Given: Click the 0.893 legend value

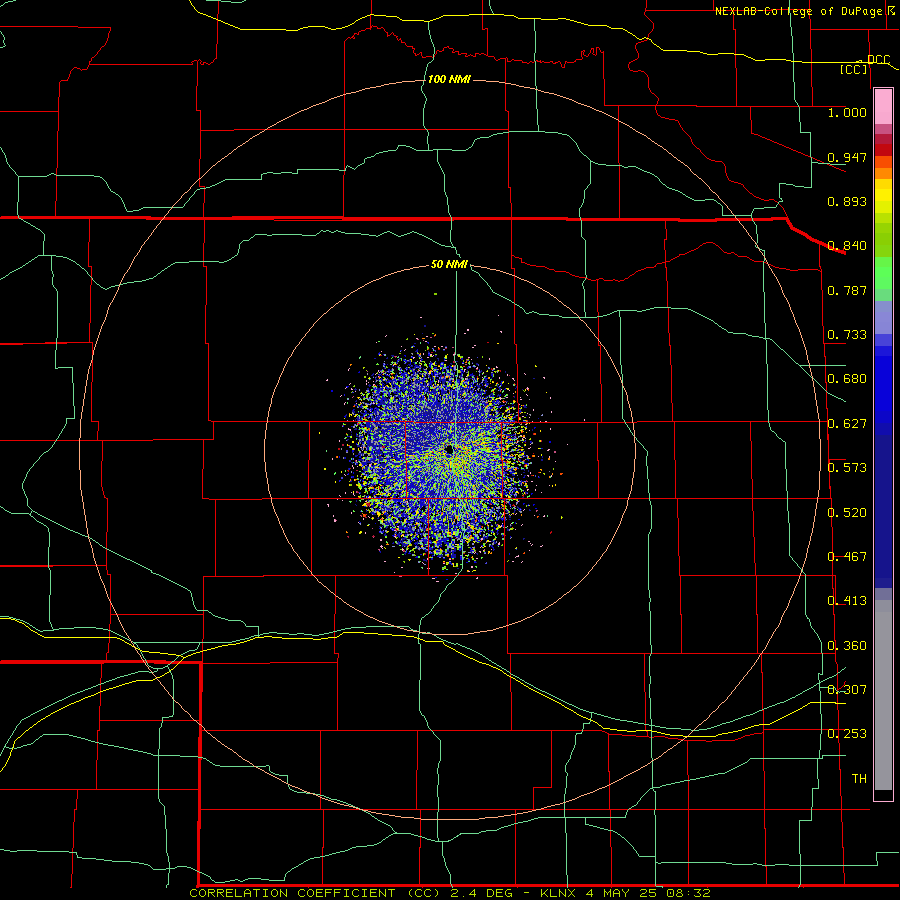Looking at the screenshot, I should point(847,201).
